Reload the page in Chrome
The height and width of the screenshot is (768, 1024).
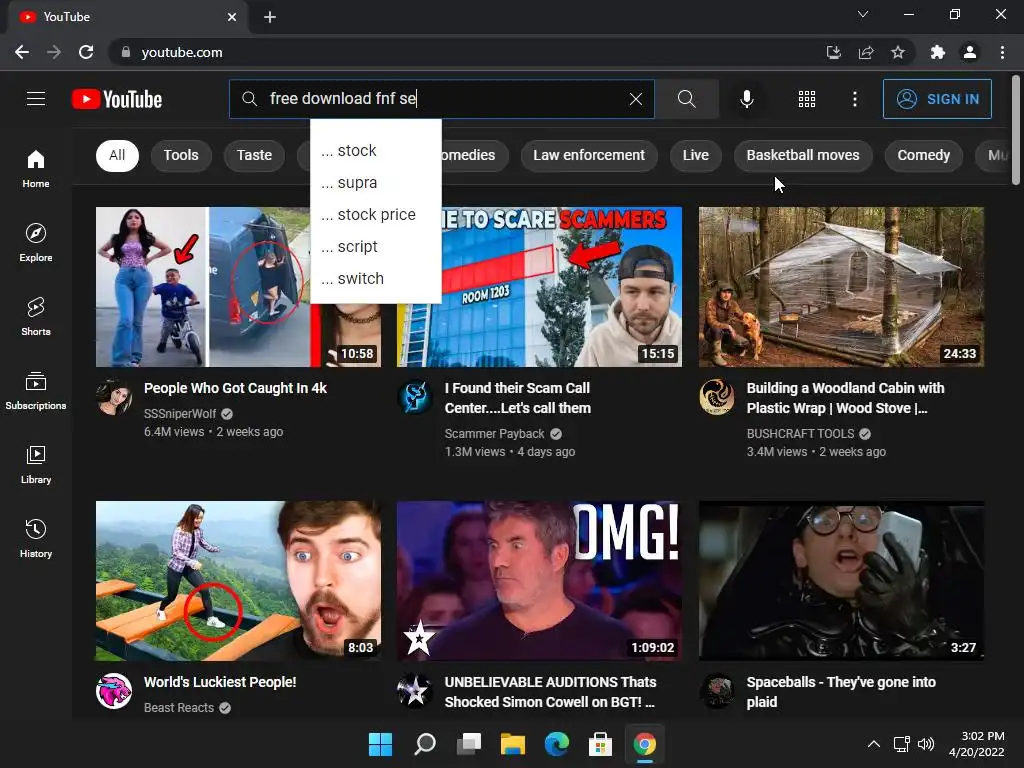[x=86, y=52]
